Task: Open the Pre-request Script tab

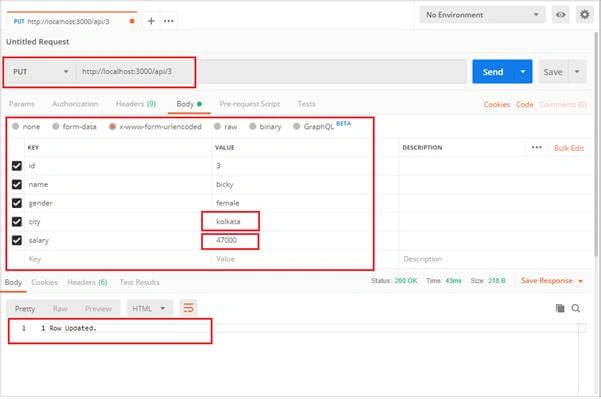Action: pyautogui.click(x=250, y=104)
